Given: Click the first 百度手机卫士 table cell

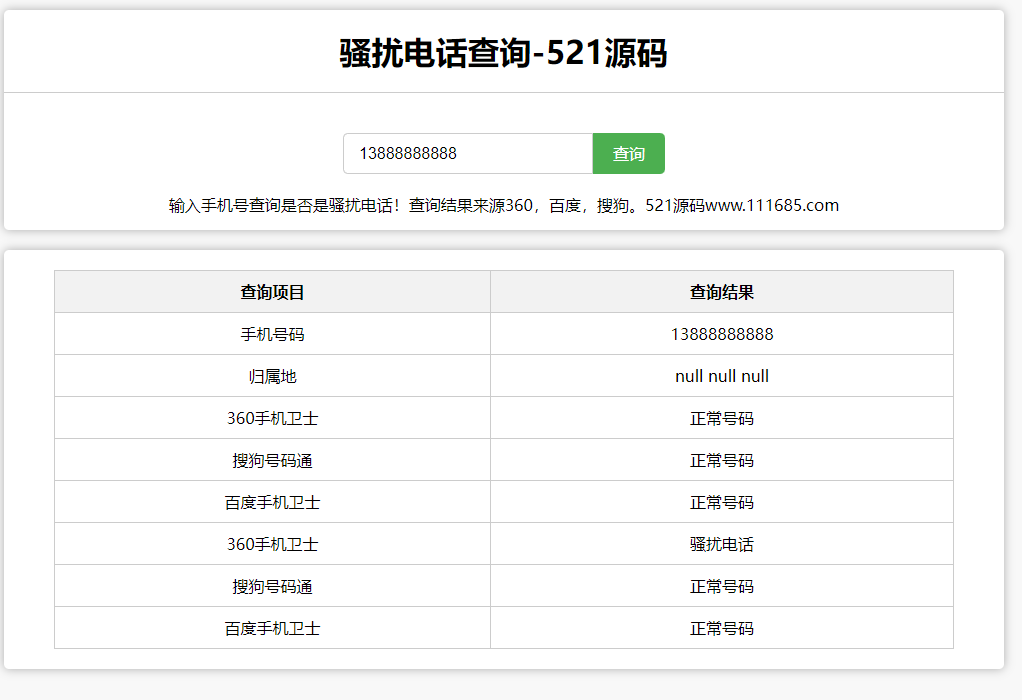Looking at the screenshot, I should [272, 503].
